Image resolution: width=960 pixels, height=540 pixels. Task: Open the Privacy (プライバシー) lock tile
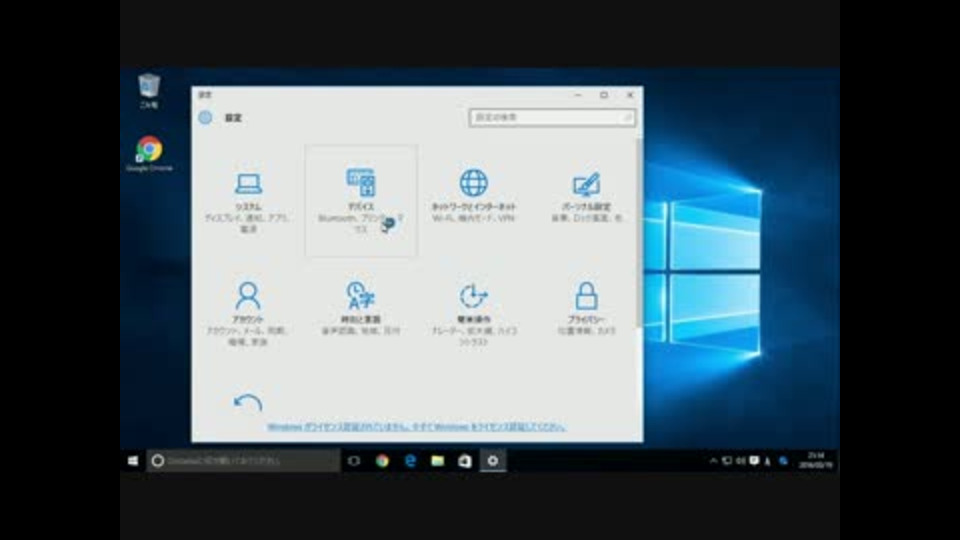click(586, 313)
